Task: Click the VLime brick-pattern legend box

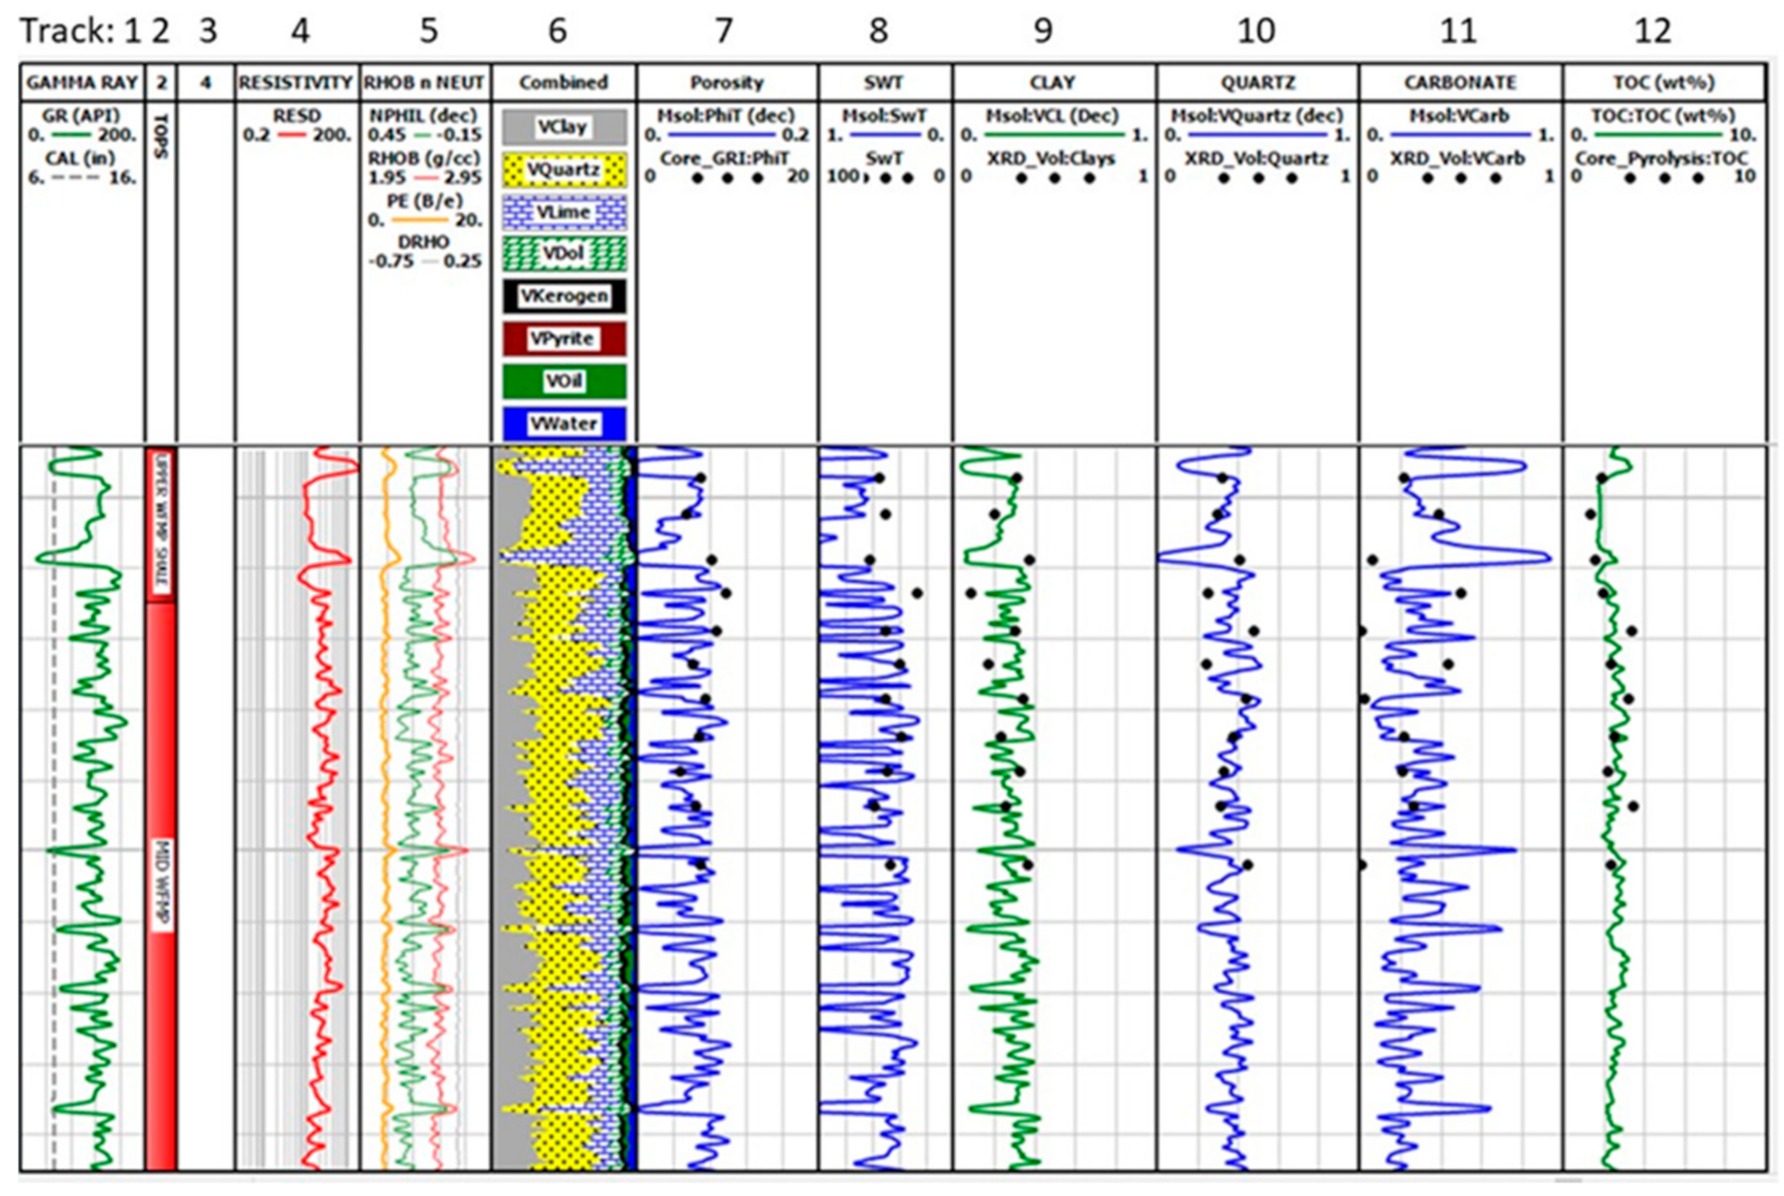Action: 564,212
